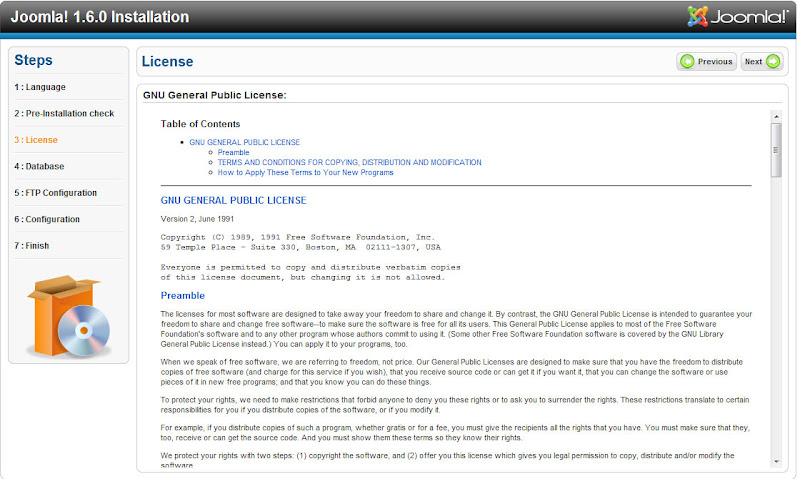Screen dimensions: 800x479
Task: Click the 'Everyone is permitted to copy' line
Action: (310, 267)
